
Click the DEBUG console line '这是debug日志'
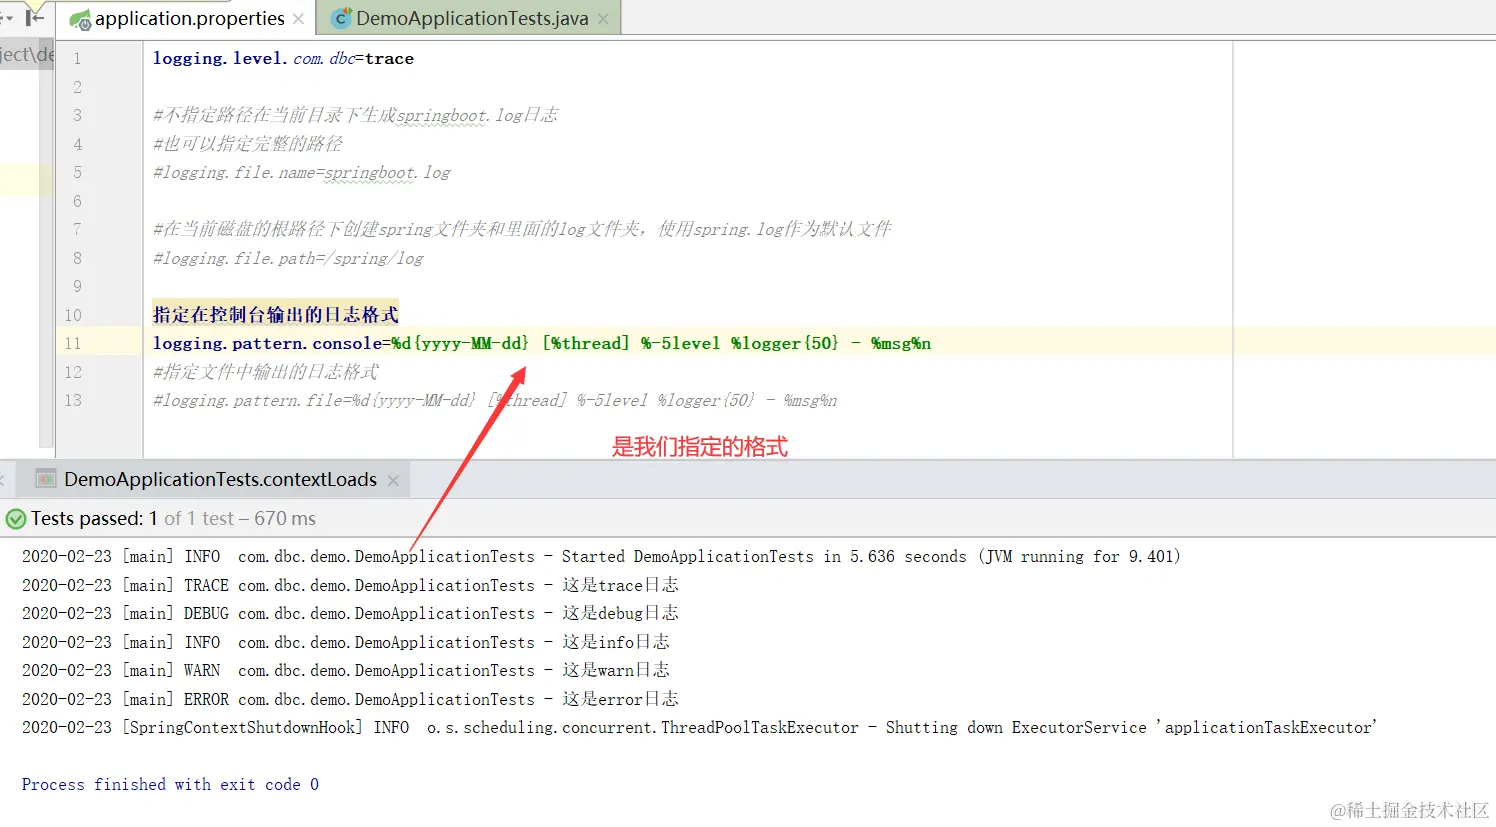[350, 613]
